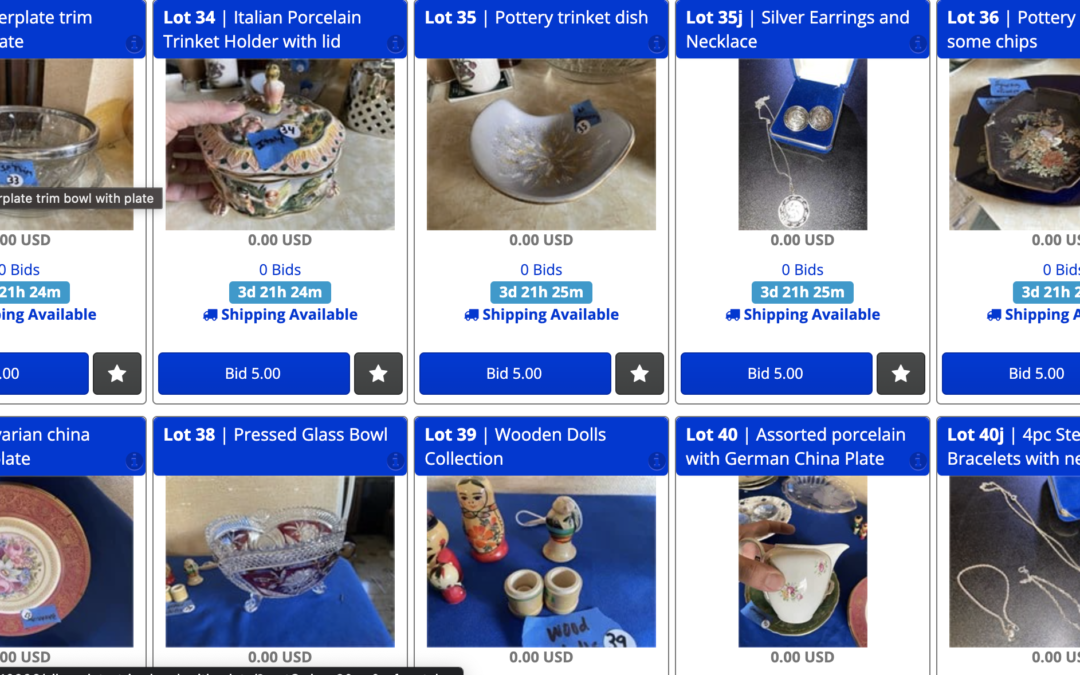Open the 0 Bids link for Lot 34
1080x675 pixels.
pos(280,269)
